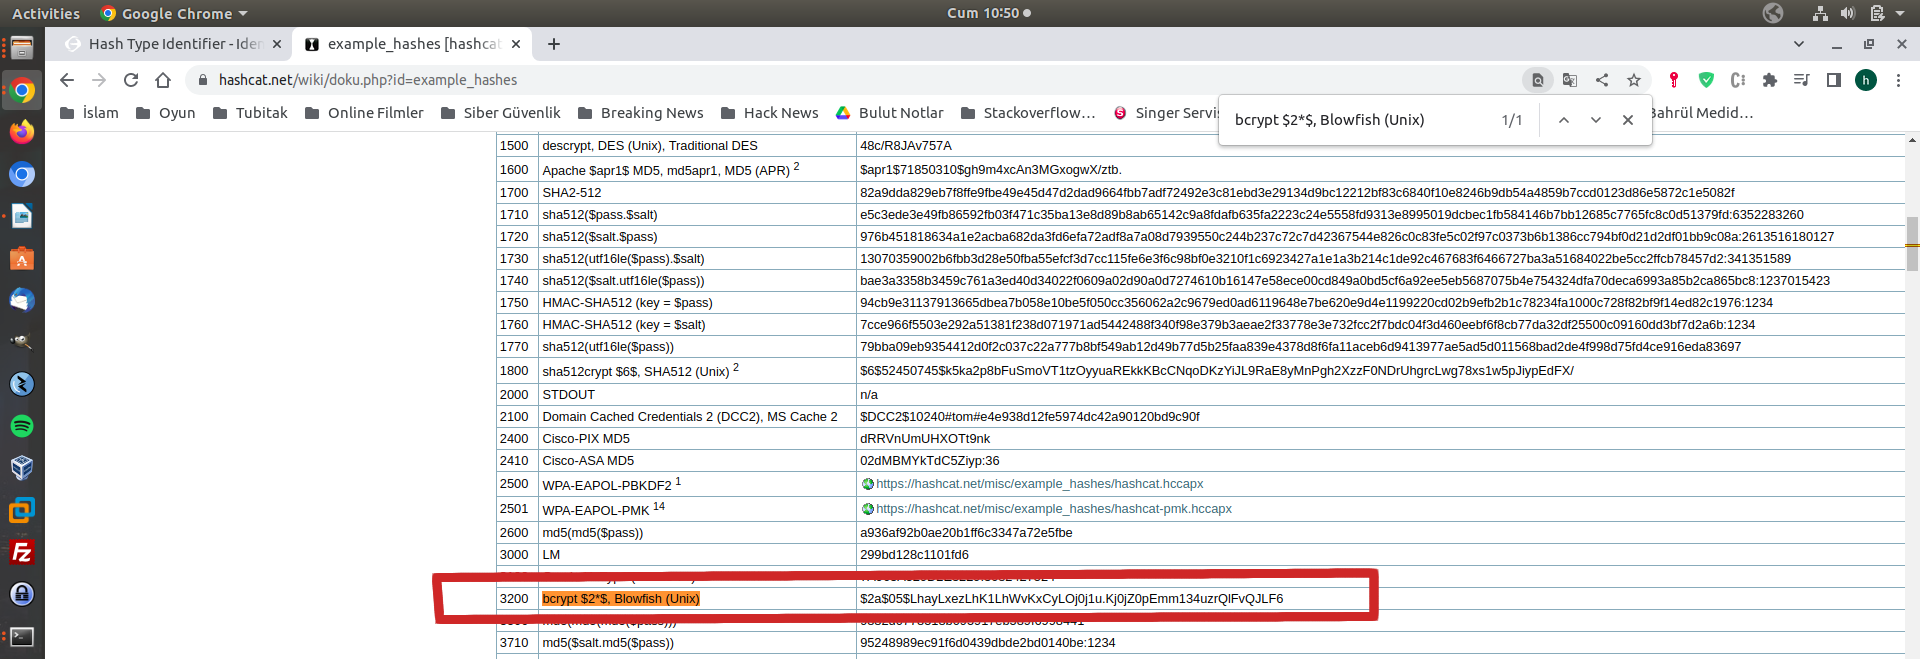Close the find-in-page bar

[x=1628, y=120]
